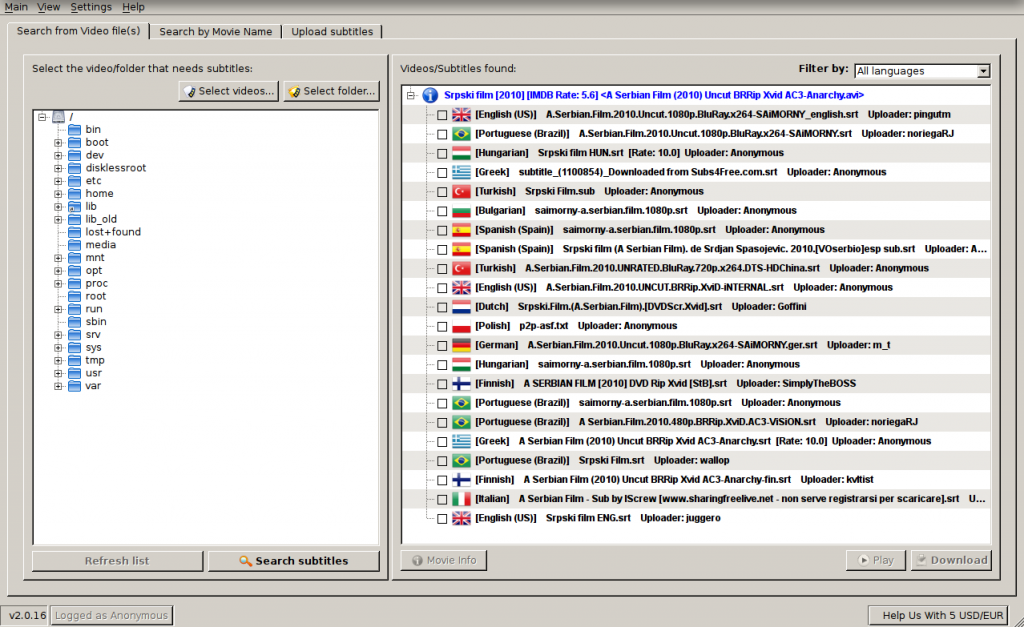Click the German flag icon in results
Viewport: 1024px width, 627px height.
pyautogui.click(x=461, y=346)
